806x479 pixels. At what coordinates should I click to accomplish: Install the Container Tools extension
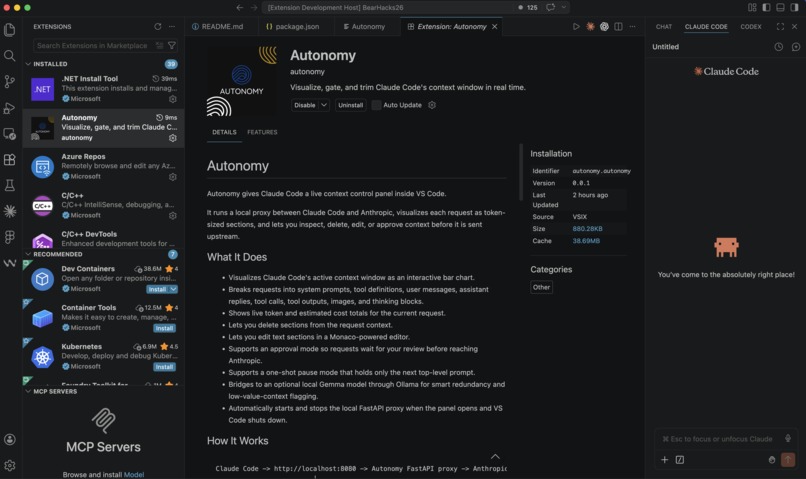pyautogui.click(x=164, y=328)
